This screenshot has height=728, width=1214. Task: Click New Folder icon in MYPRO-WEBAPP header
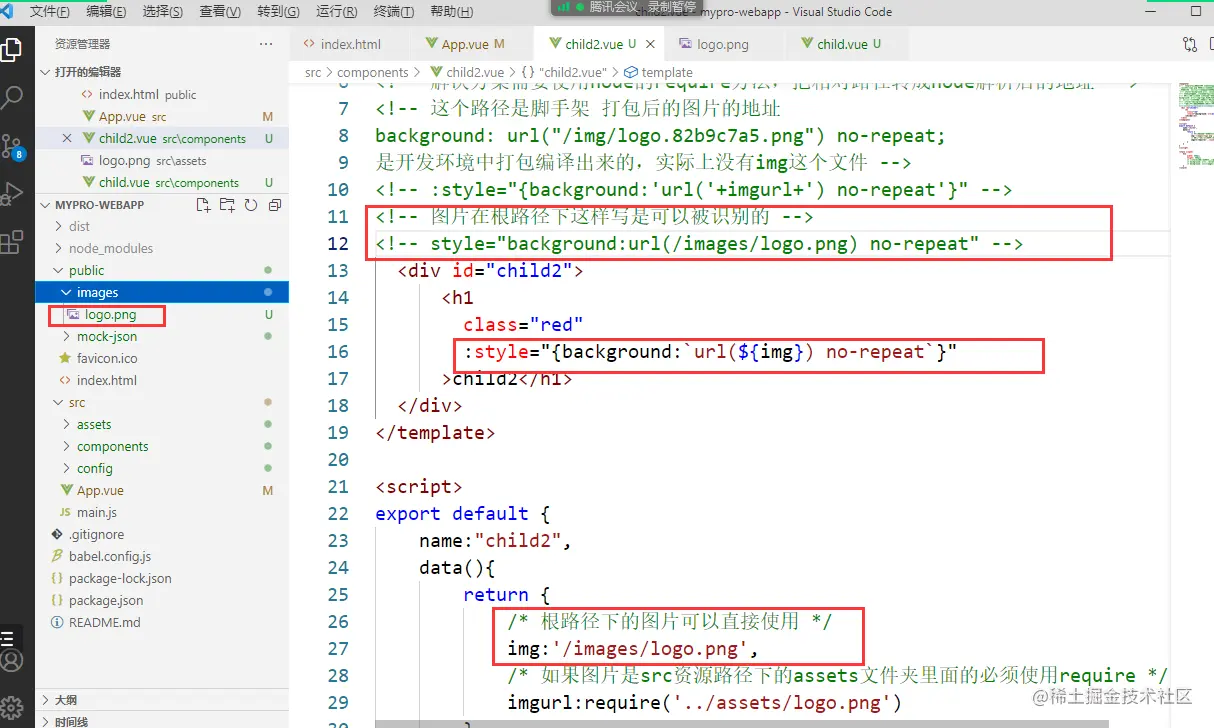click(x=227, y=204)
